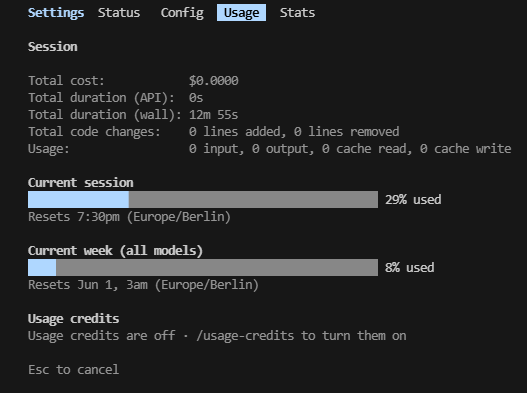
Task: Click the Current session progress bar
Action: (x=203, y=200)
